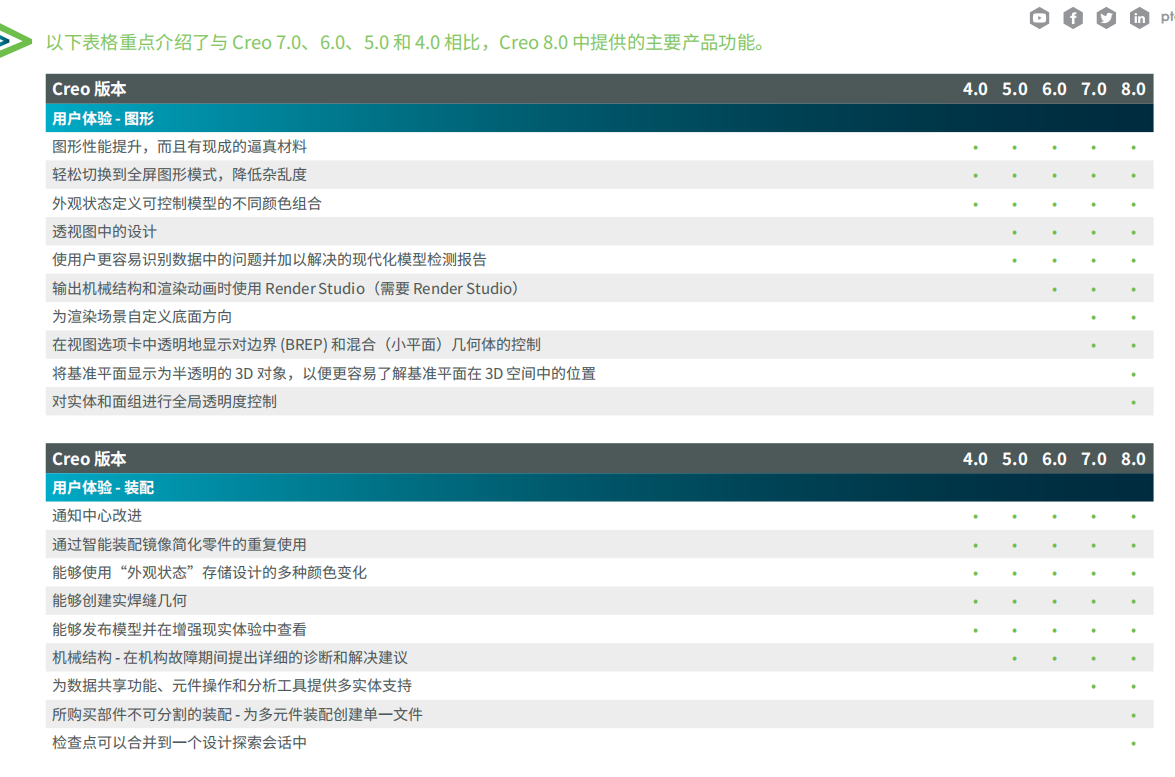The height and width of the screenshot is (777, 1175).
Task: Click the Render Studio feature row text
Action: point(286,289)
